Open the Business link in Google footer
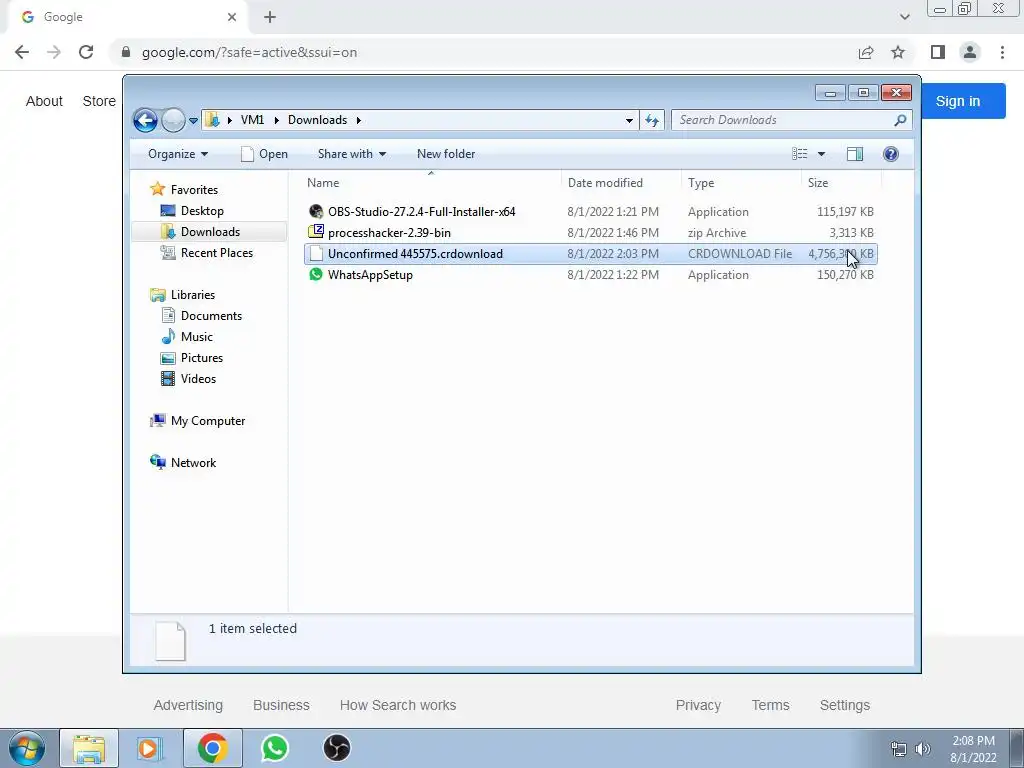This screenshot has height=768, width=1024. coord(281,705)
